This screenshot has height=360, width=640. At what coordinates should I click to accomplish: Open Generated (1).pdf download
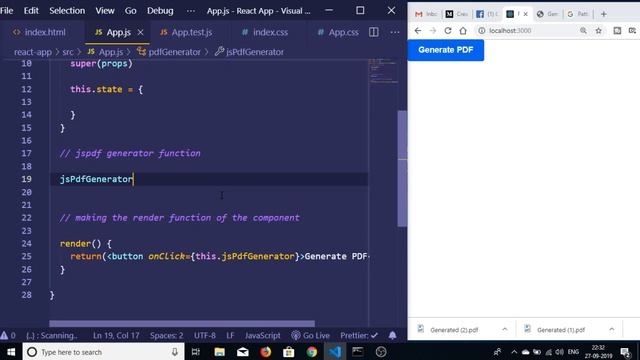coord(560,330)
